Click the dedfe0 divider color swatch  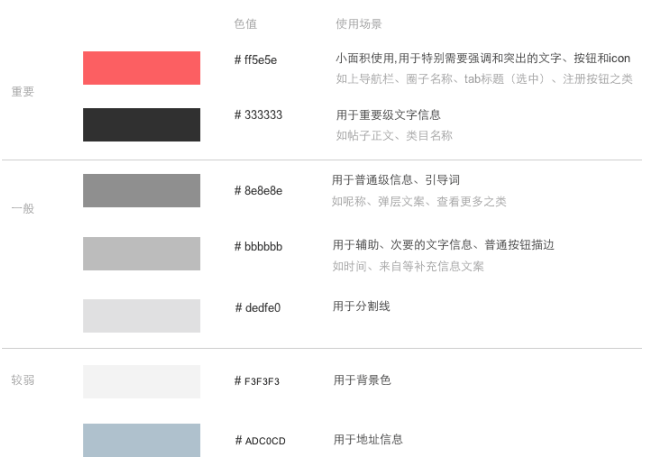[x=141, y=315]
